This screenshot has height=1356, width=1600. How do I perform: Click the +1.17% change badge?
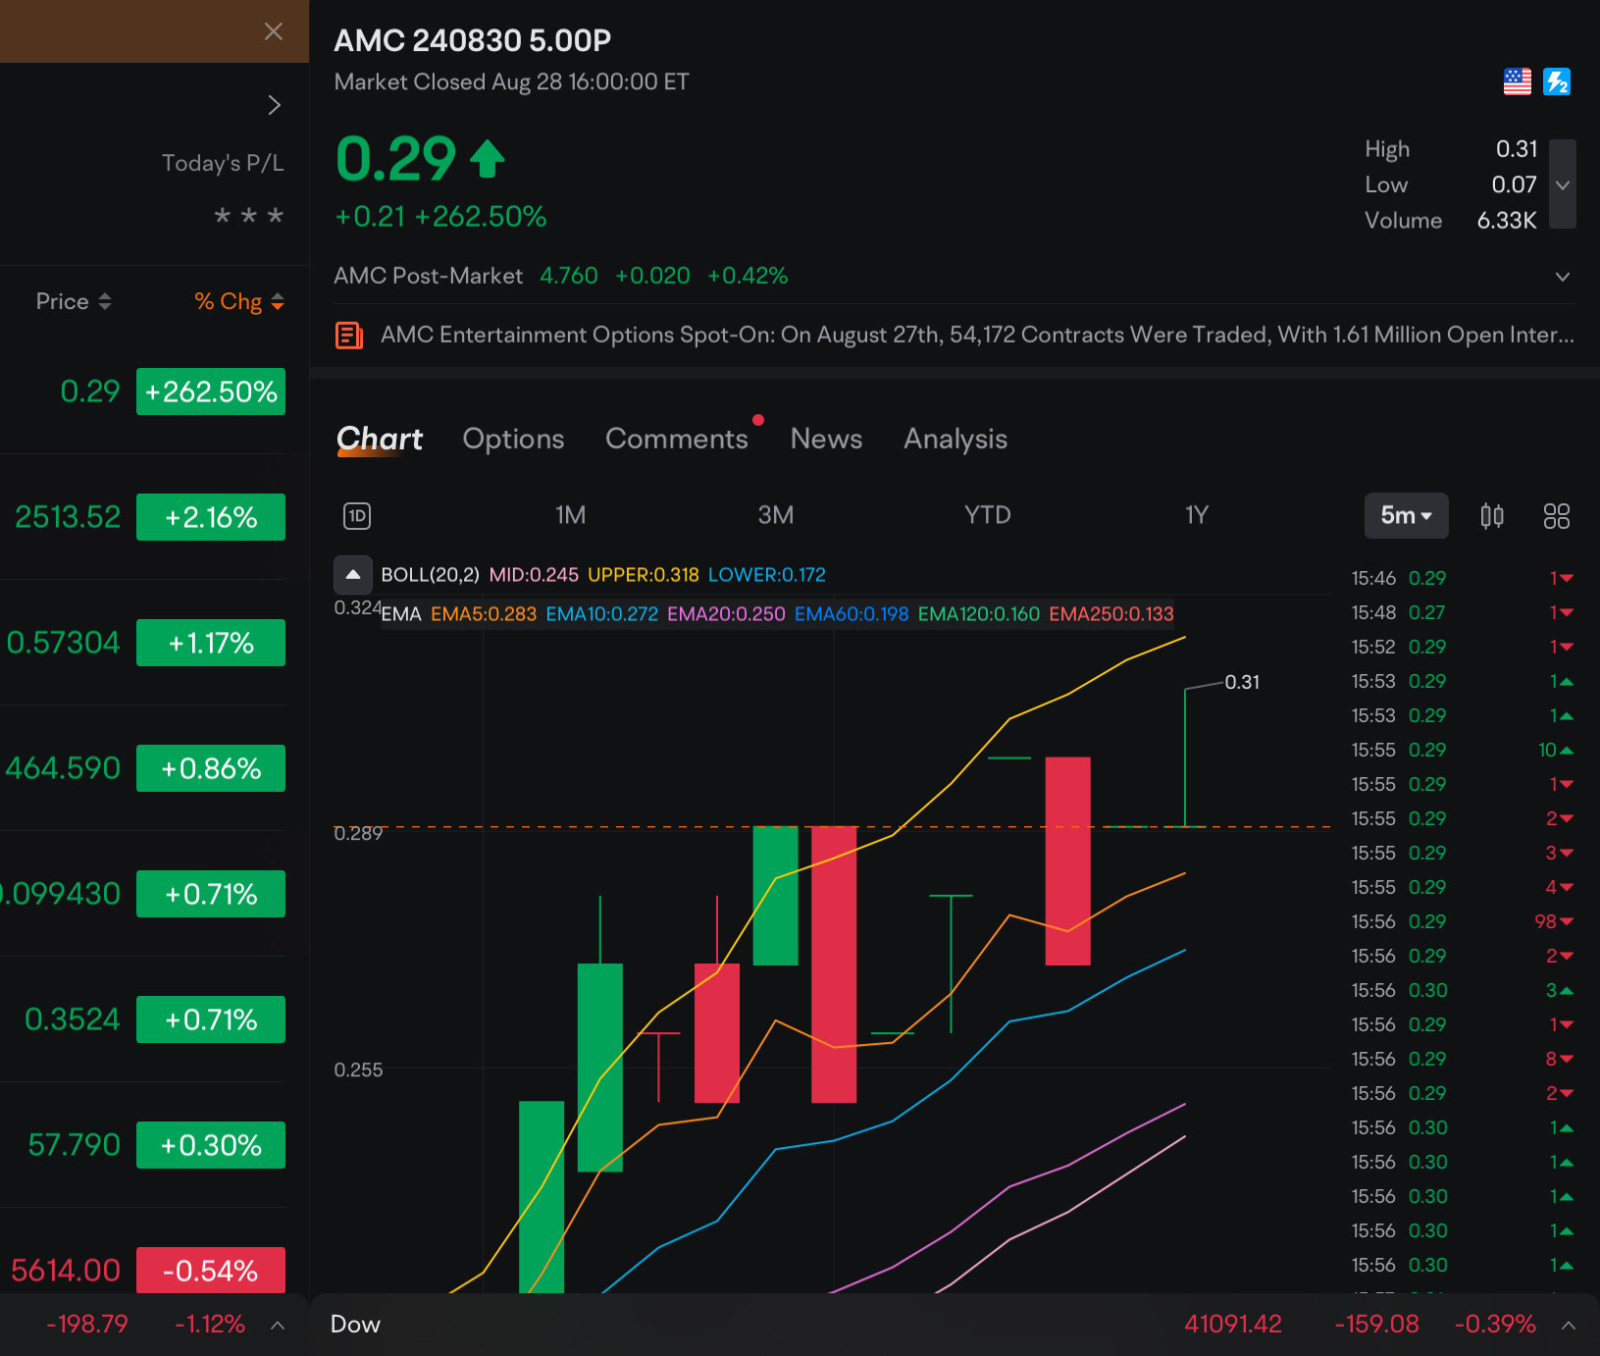point(211,642)
